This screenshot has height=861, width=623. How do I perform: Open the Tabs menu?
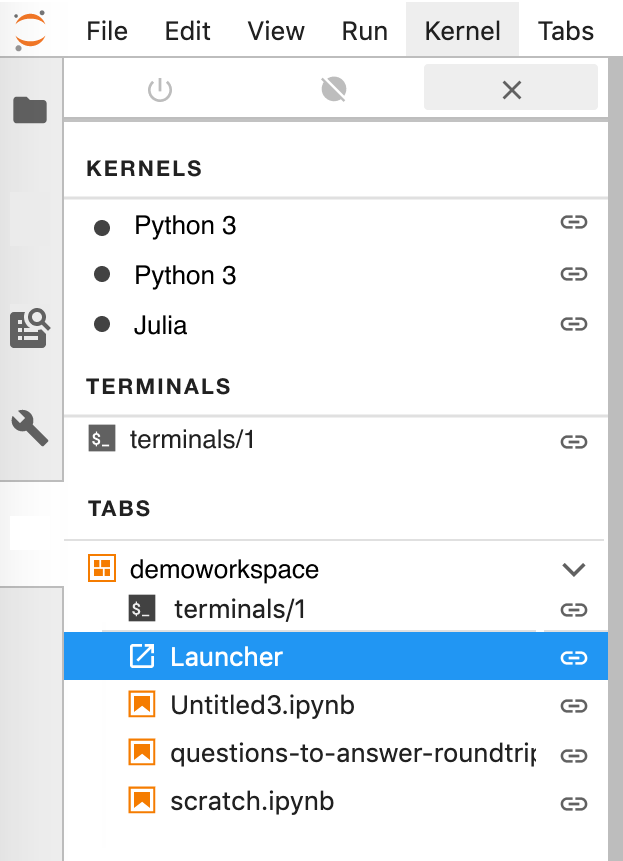coord(565,30)
